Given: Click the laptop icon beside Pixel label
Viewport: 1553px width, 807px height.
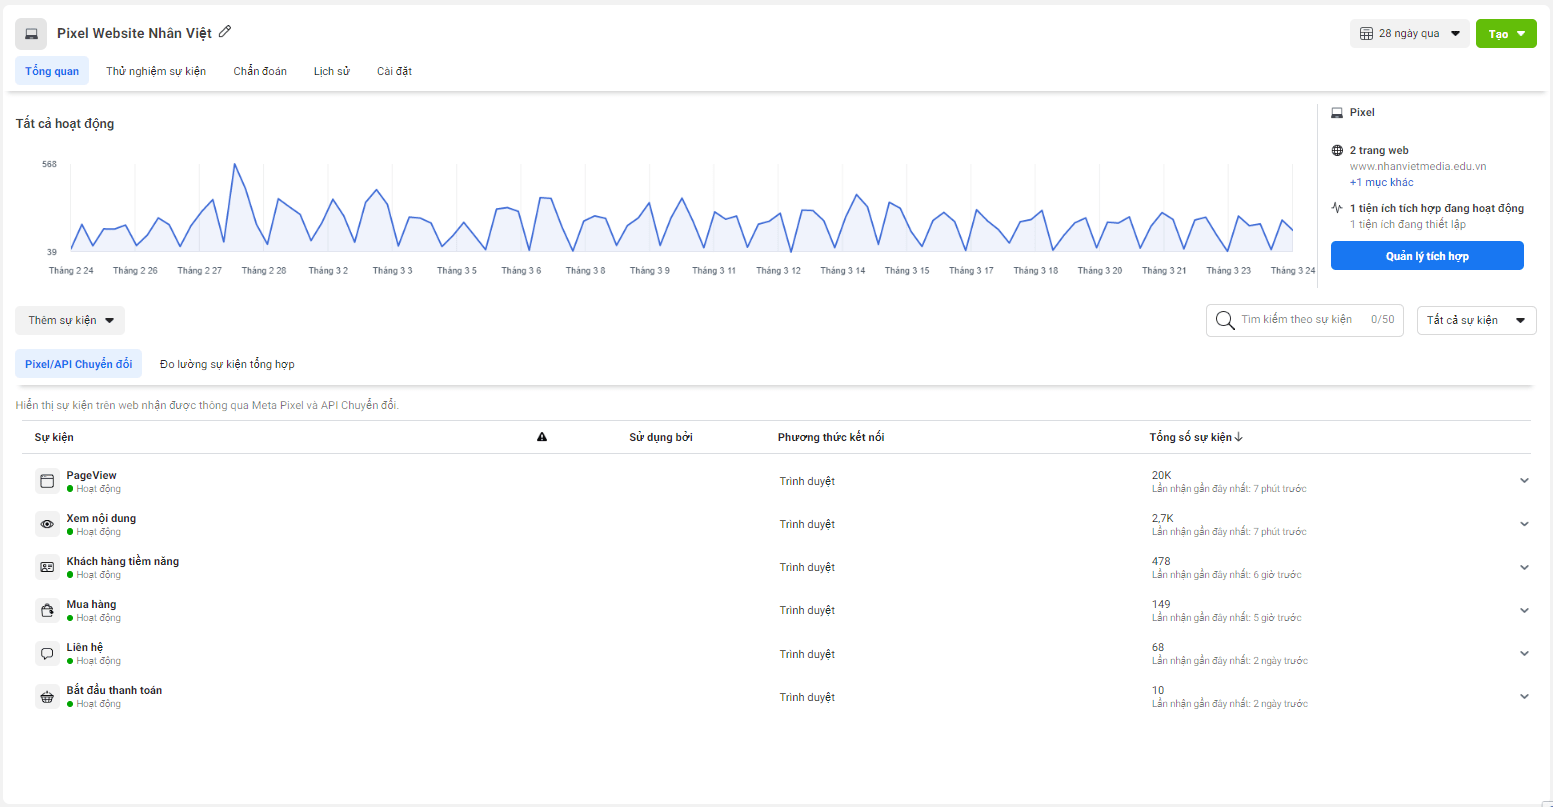Looking at the screenshot, I should point(1337,113).
